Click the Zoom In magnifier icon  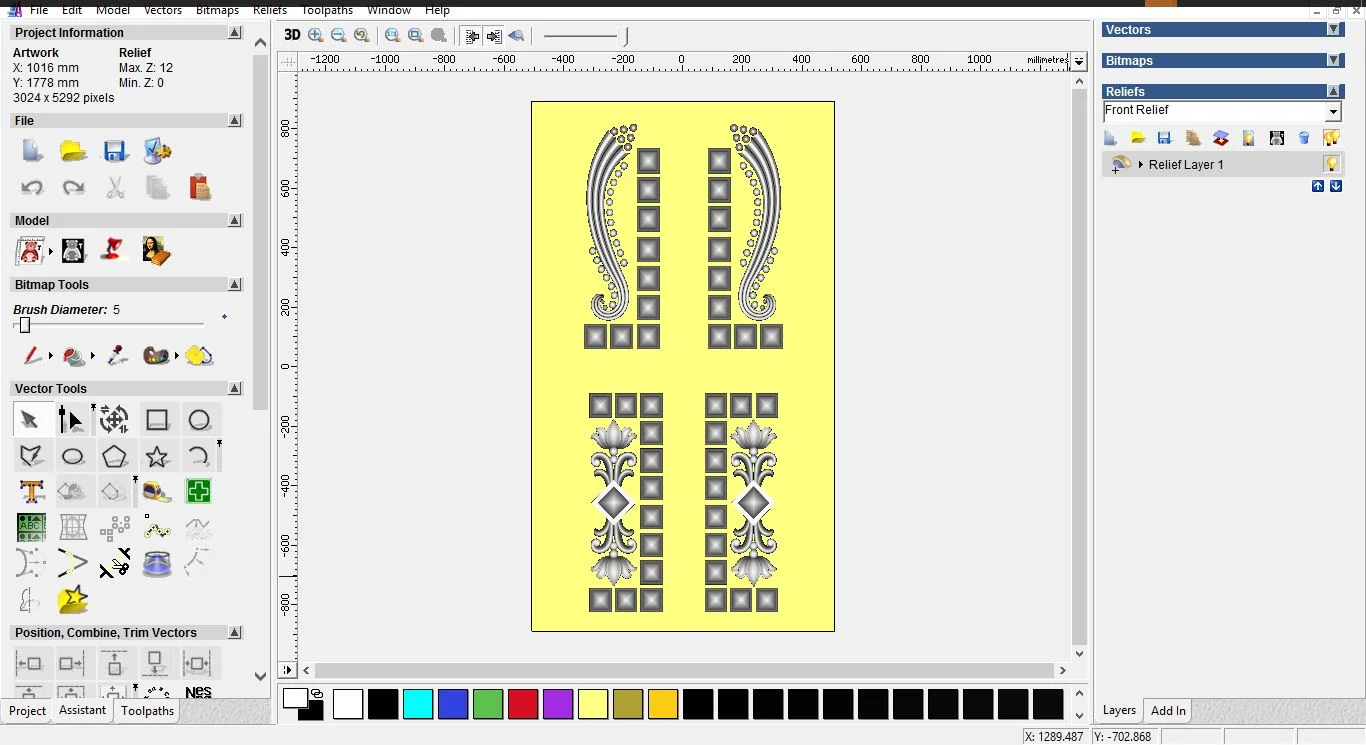[x=316, y=35]
